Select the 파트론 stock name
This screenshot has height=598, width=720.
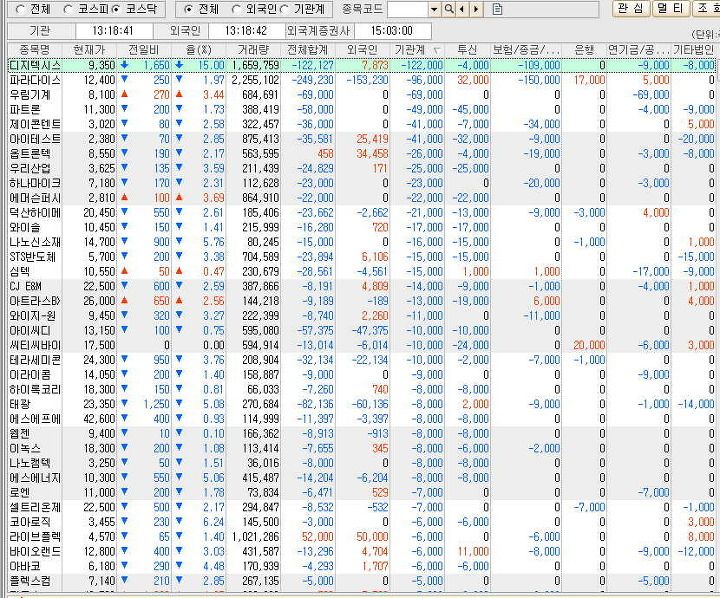coord(25,110)
